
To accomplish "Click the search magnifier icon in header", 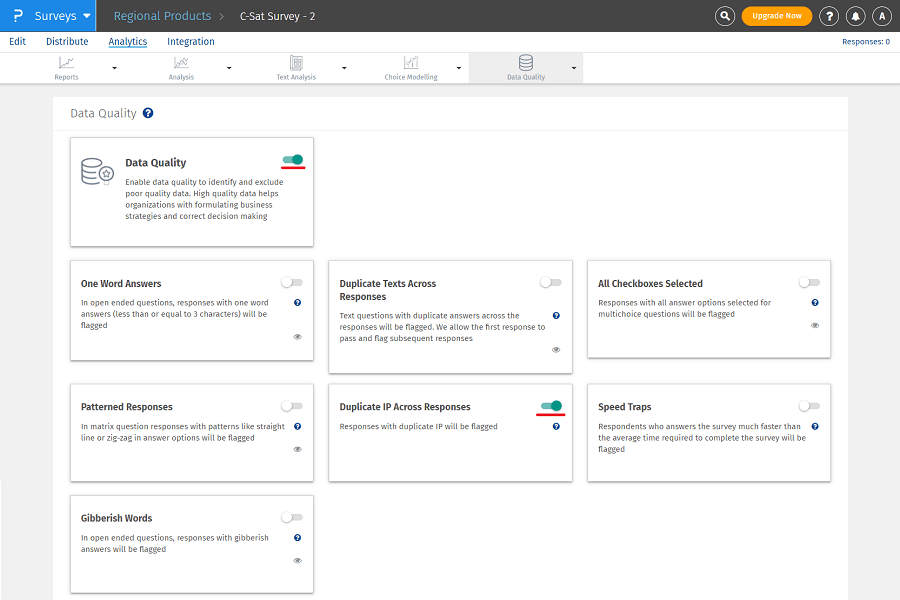I will point(725,16).
